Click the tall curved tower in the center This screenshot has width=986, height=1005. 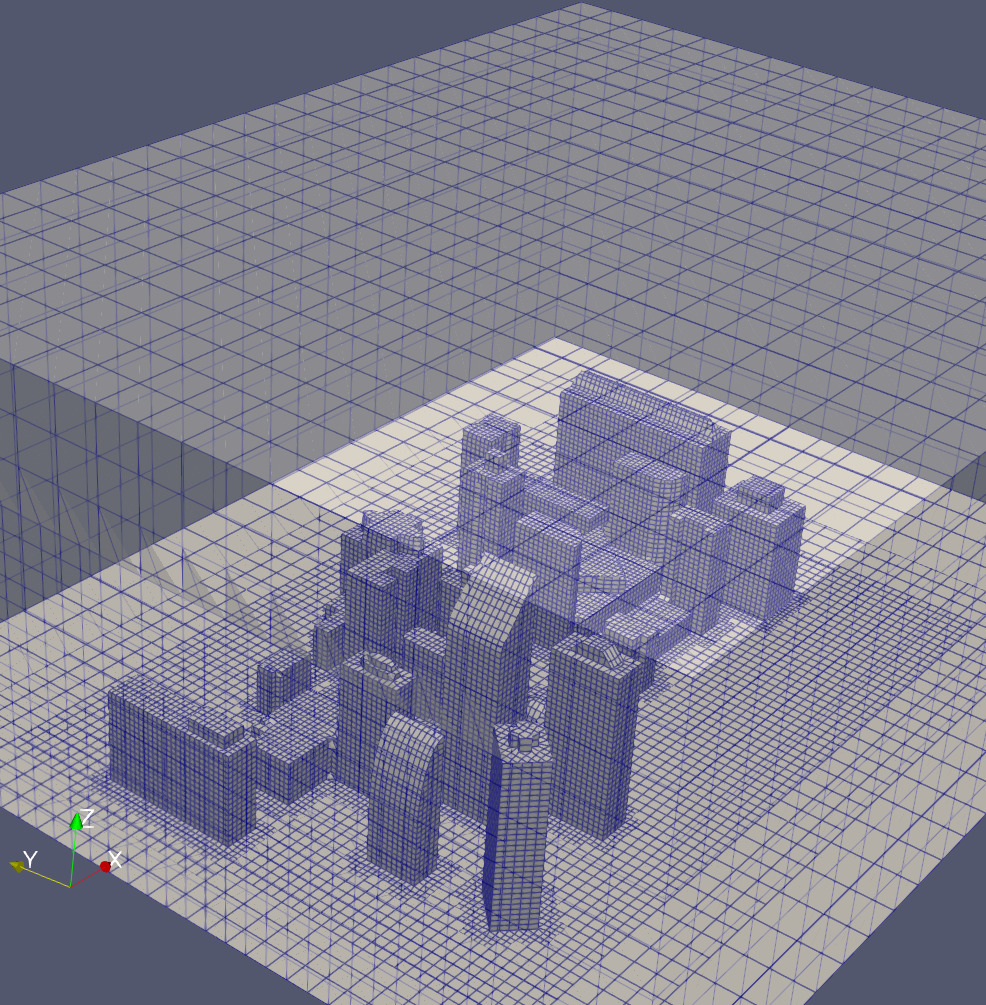pos(490,640)
